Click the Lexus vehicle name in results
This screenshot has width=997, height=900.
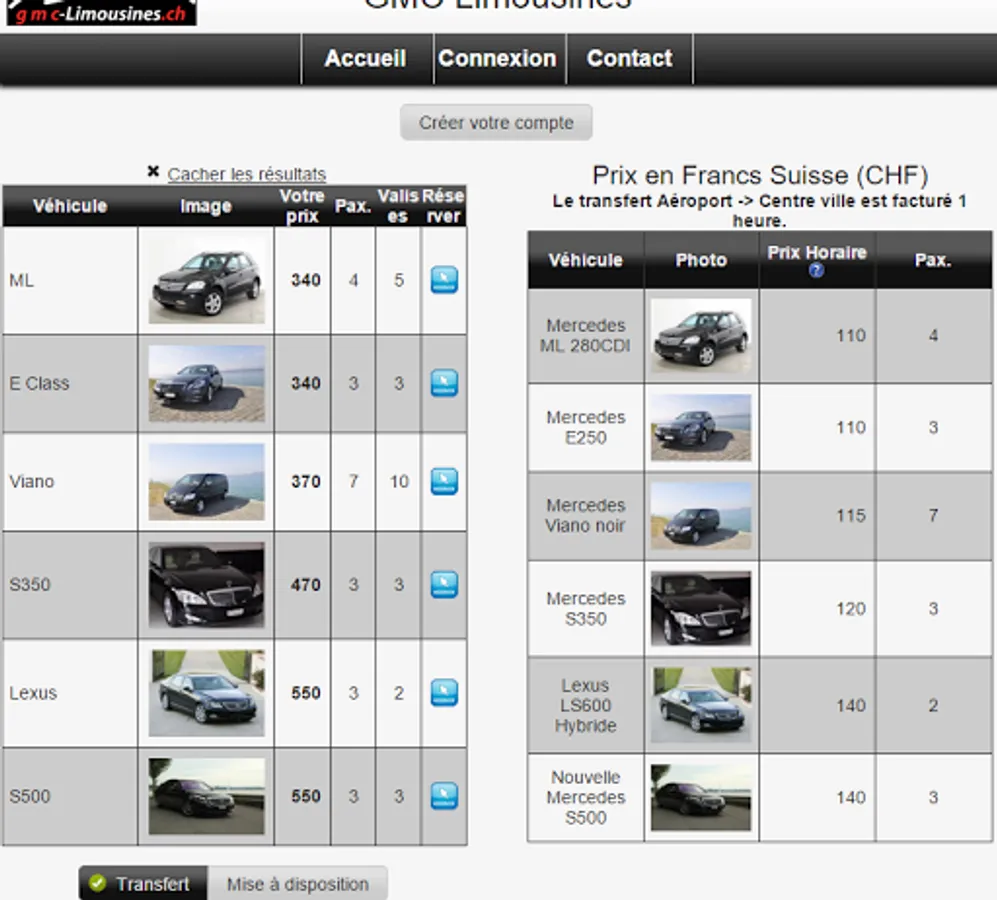click(33, 693)
